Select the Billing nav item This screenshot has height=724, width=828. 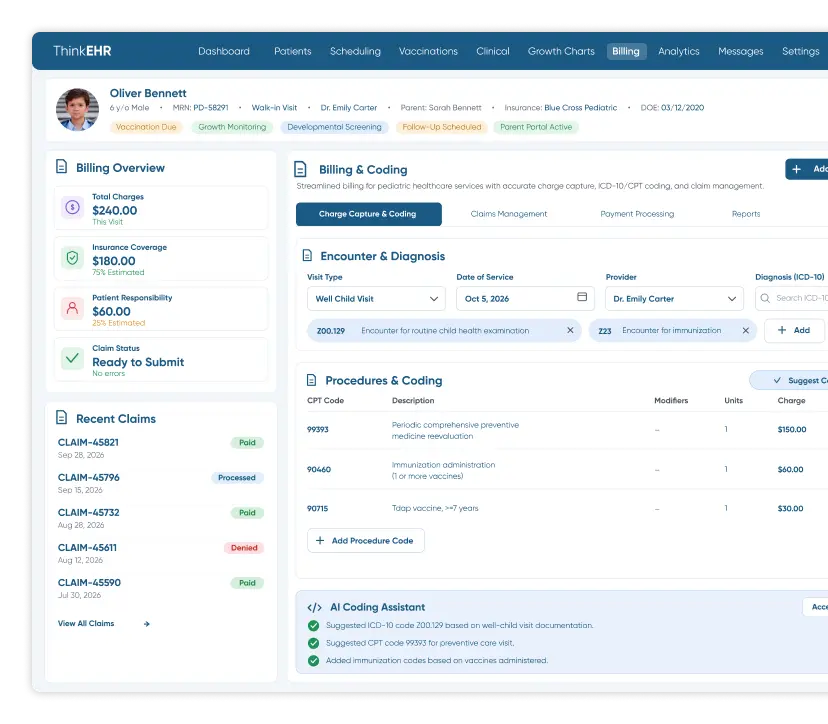point(626,51)
